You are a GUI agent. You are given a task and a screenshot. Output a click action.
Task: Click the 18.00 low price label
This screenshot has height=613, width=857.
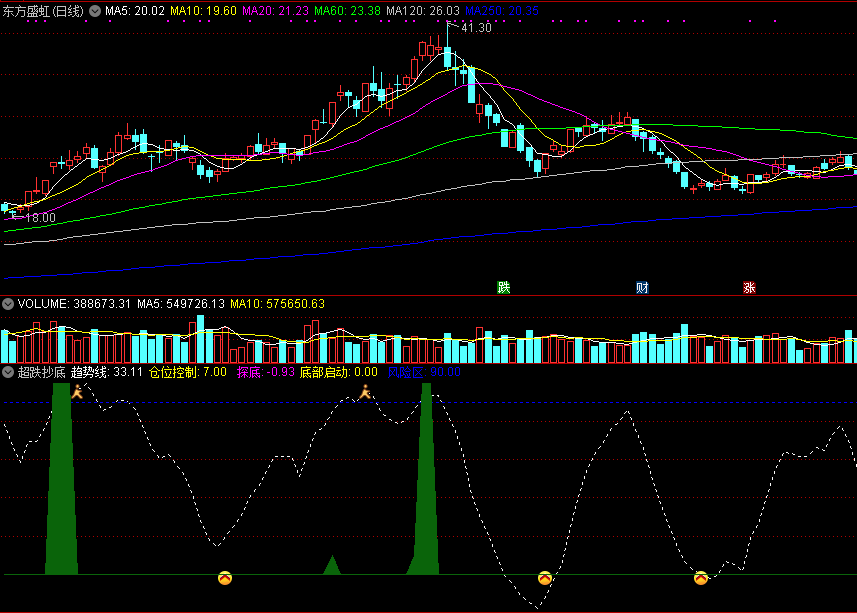(x=40, y=217)
